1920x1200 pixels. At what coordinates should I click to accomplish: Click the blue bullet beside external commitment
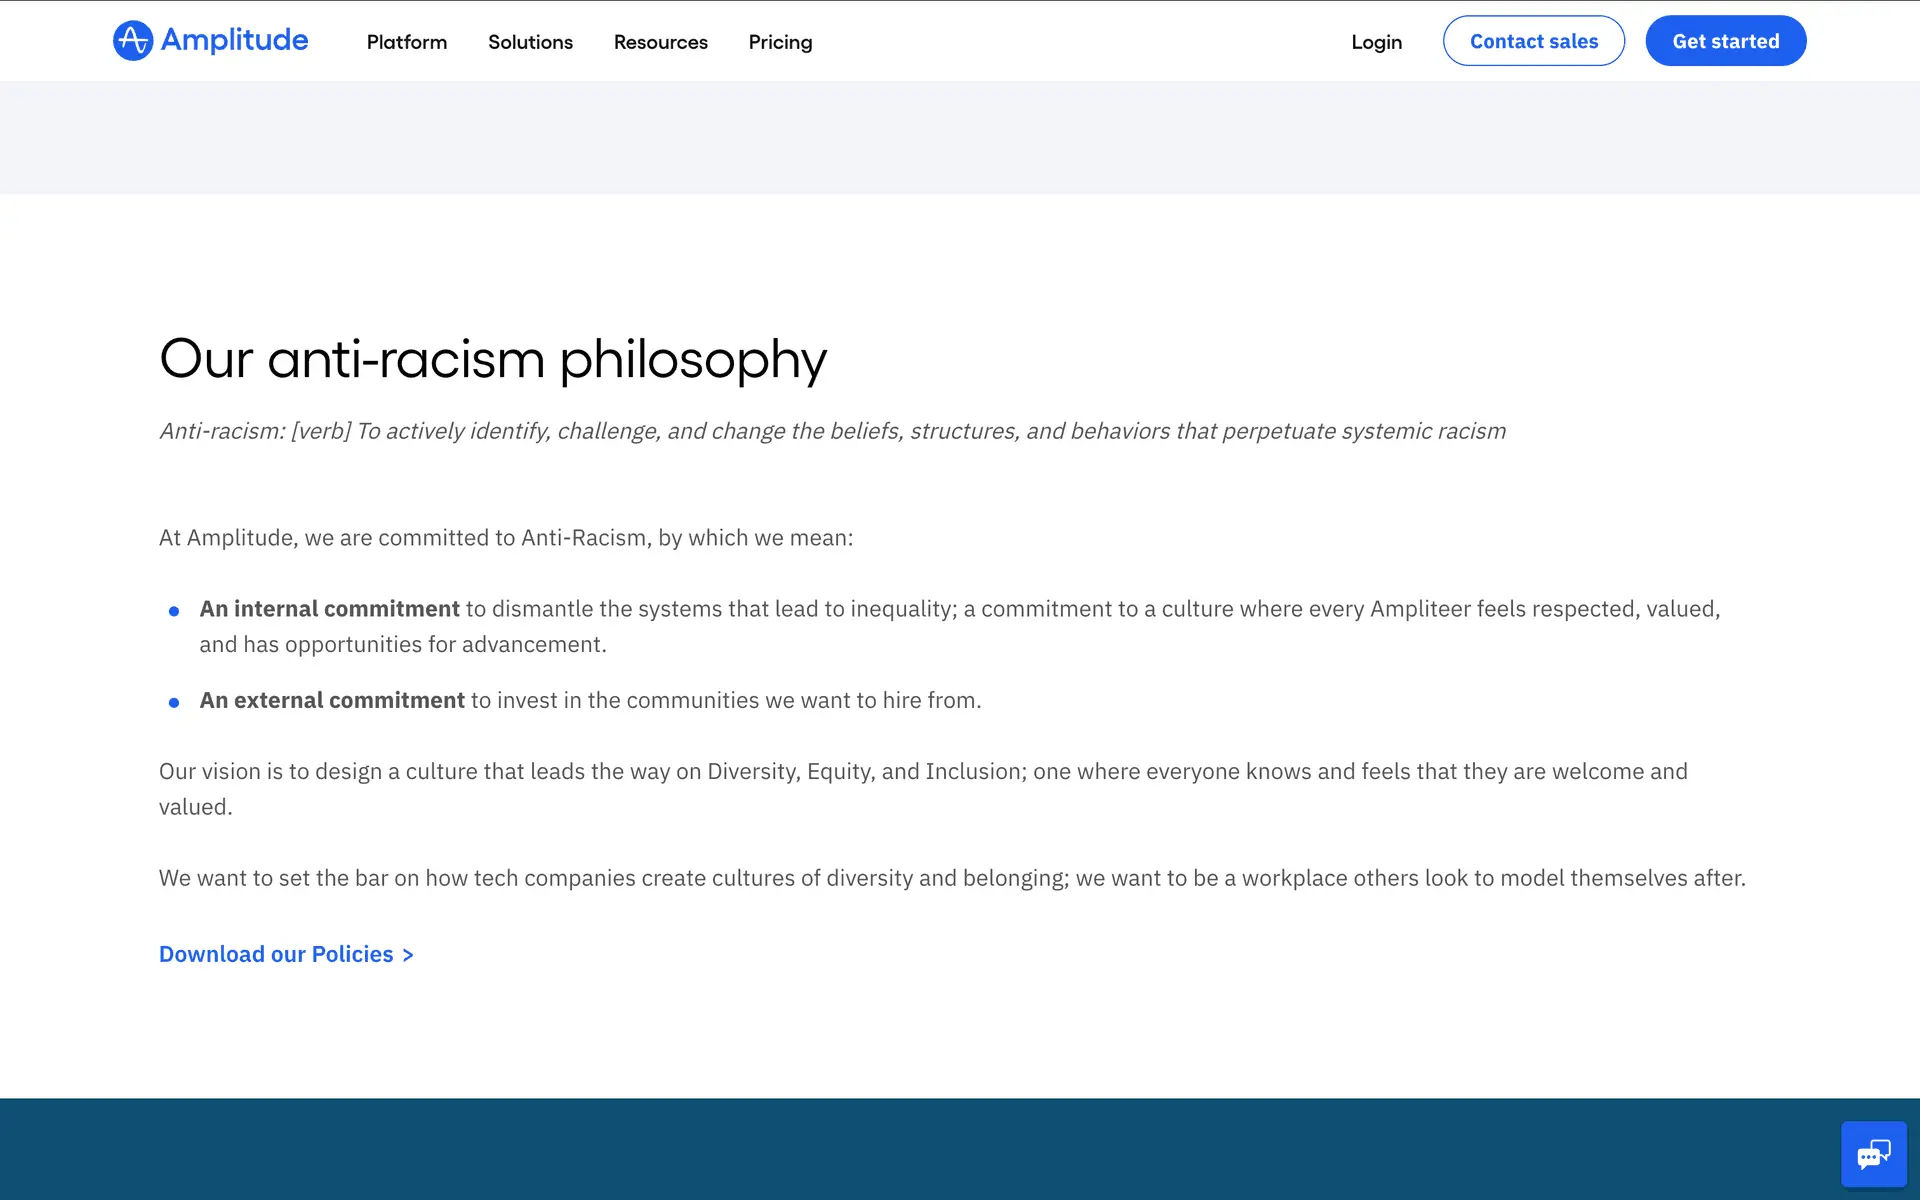point(174,703)
